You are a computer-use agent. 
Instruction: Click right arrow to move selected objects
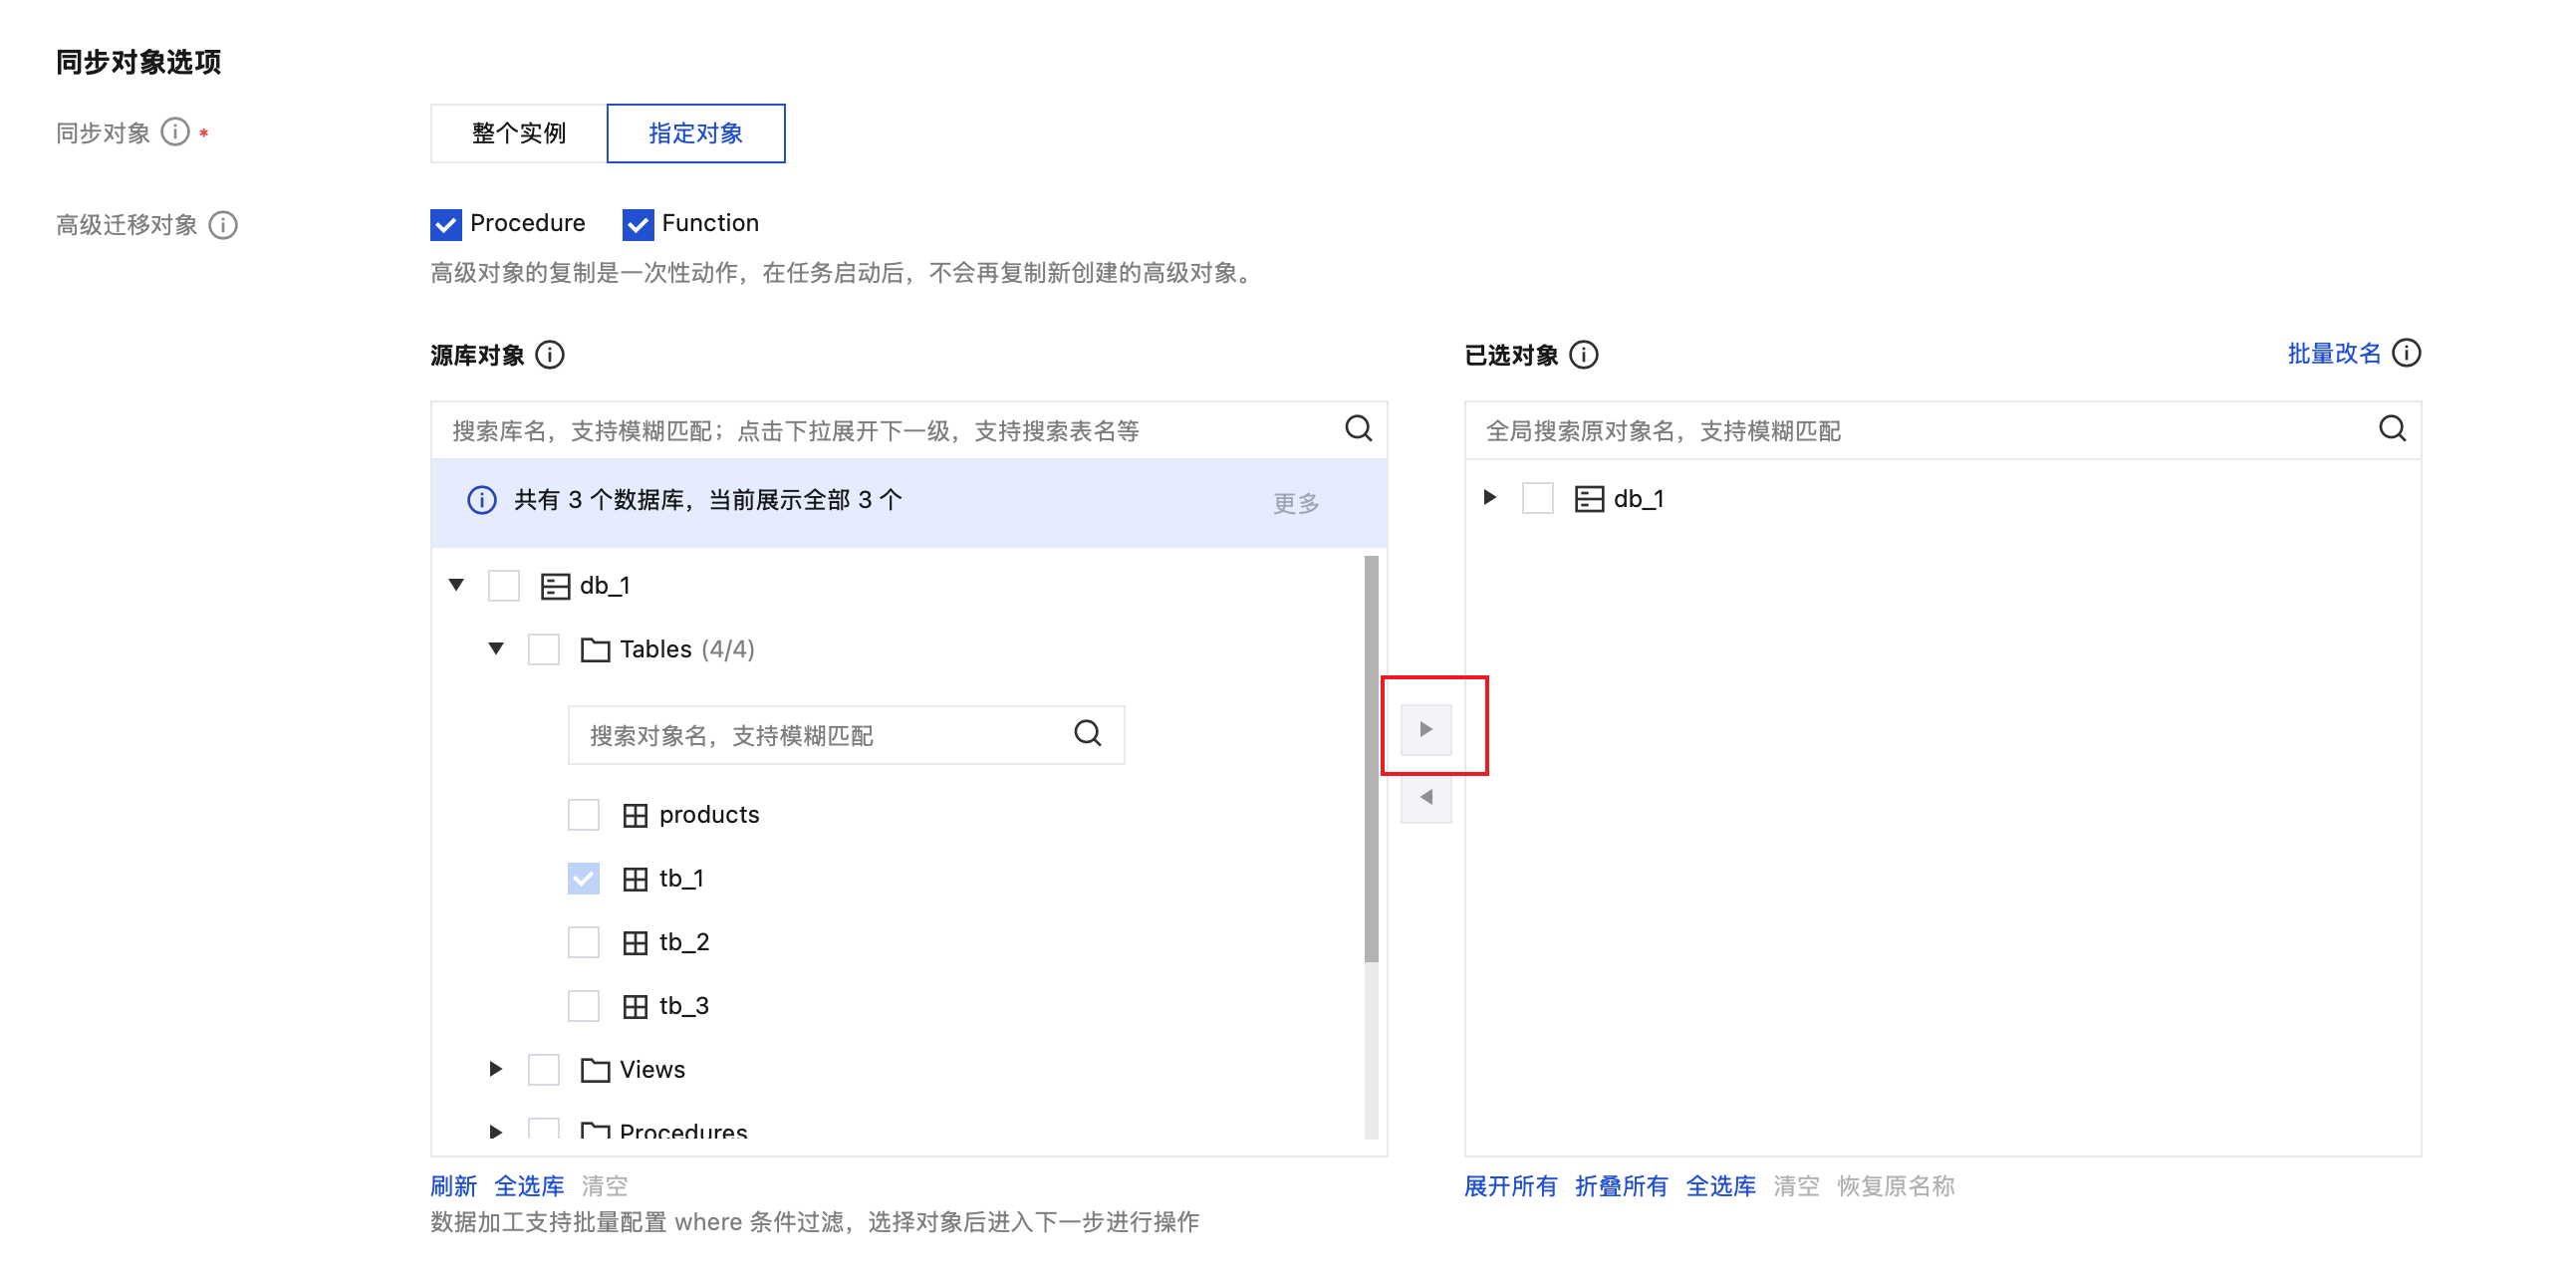(1426, 729)
